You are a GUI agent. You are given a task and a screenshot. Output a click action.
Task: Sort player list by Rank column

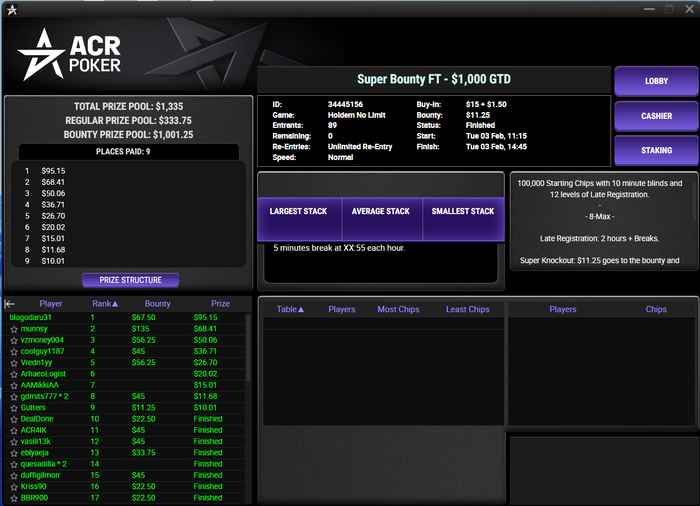[105, 304]
